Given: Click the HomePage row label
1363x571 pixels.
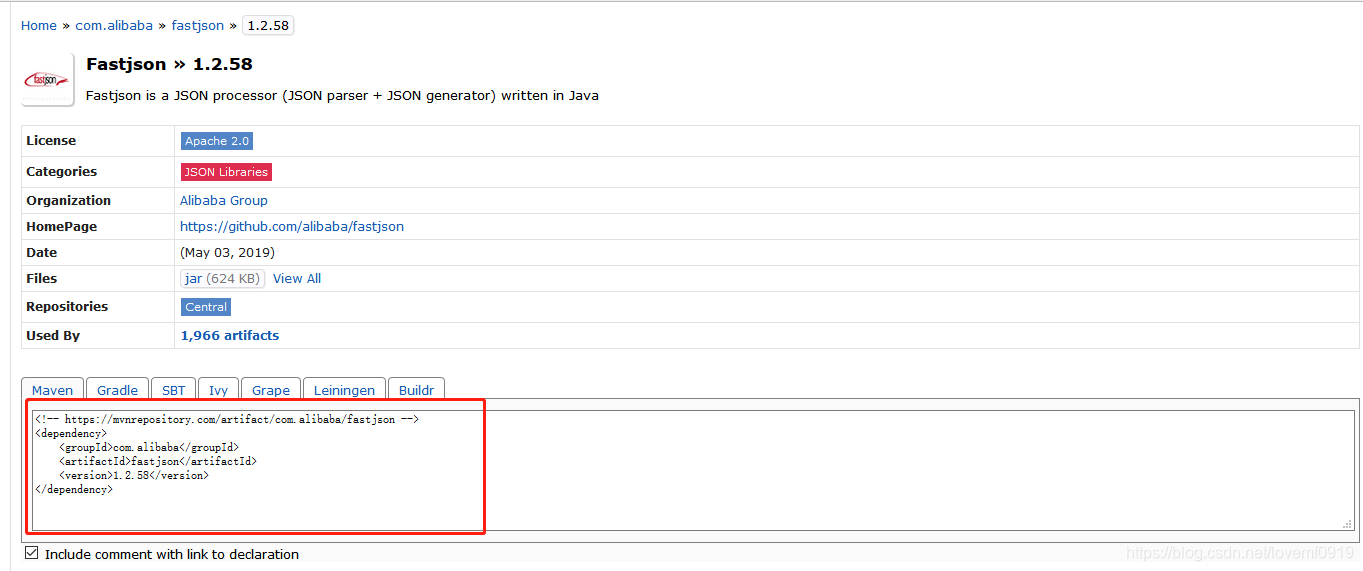Looking at the screenshot, I should 62,226.
